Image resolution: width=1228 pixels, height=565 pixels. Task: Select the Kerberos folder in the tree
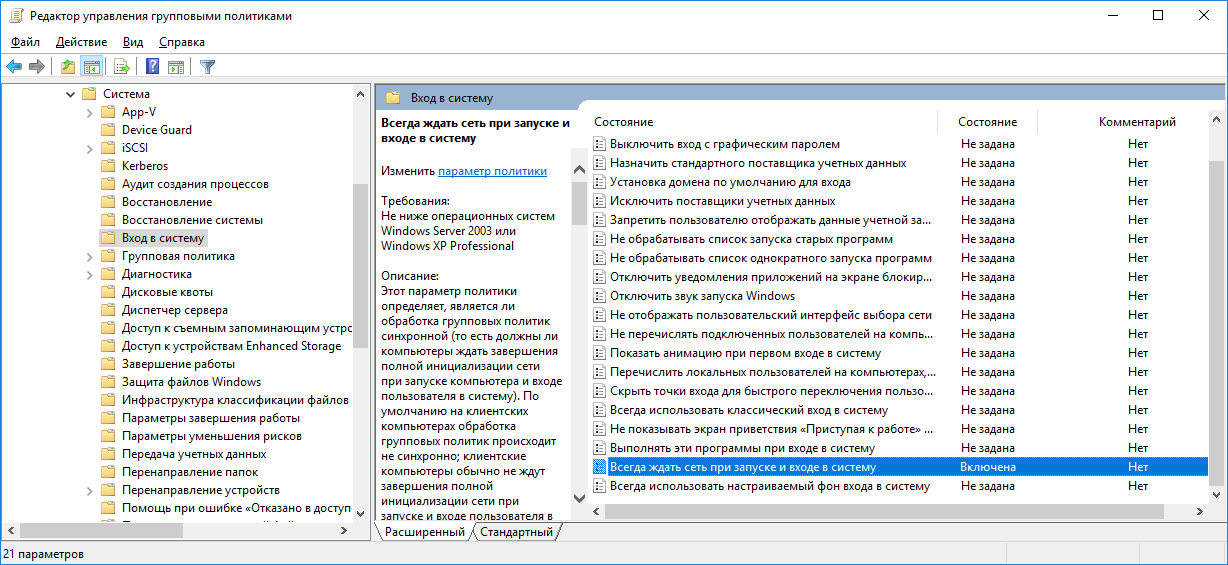[144, 166]
